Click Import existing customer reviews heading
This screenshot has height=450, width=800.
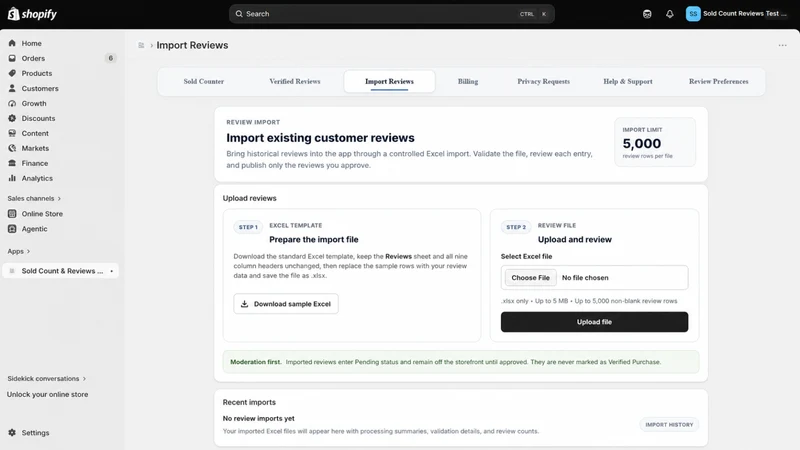tap(320, 138)
